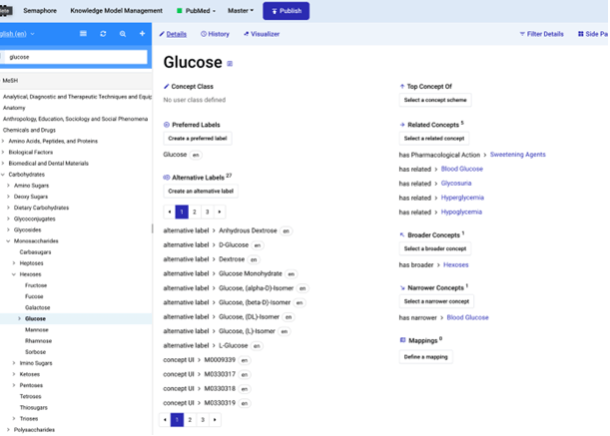Click Define a mapping button
Viewport: 610px width, 436px height.
(x=426, y=357)
